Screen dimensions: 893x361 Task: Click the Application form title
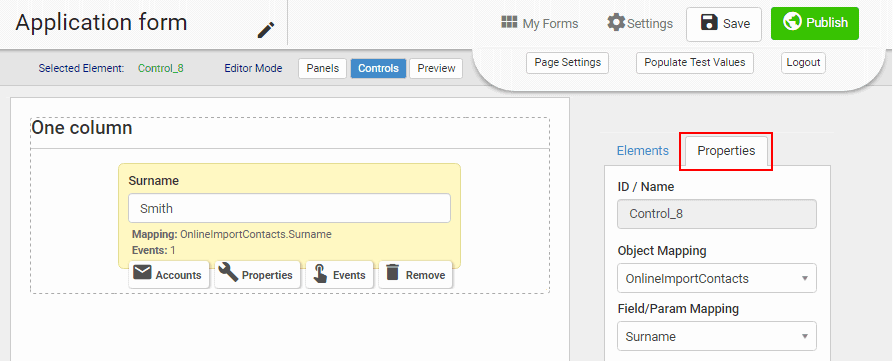(x=101, y=23)
